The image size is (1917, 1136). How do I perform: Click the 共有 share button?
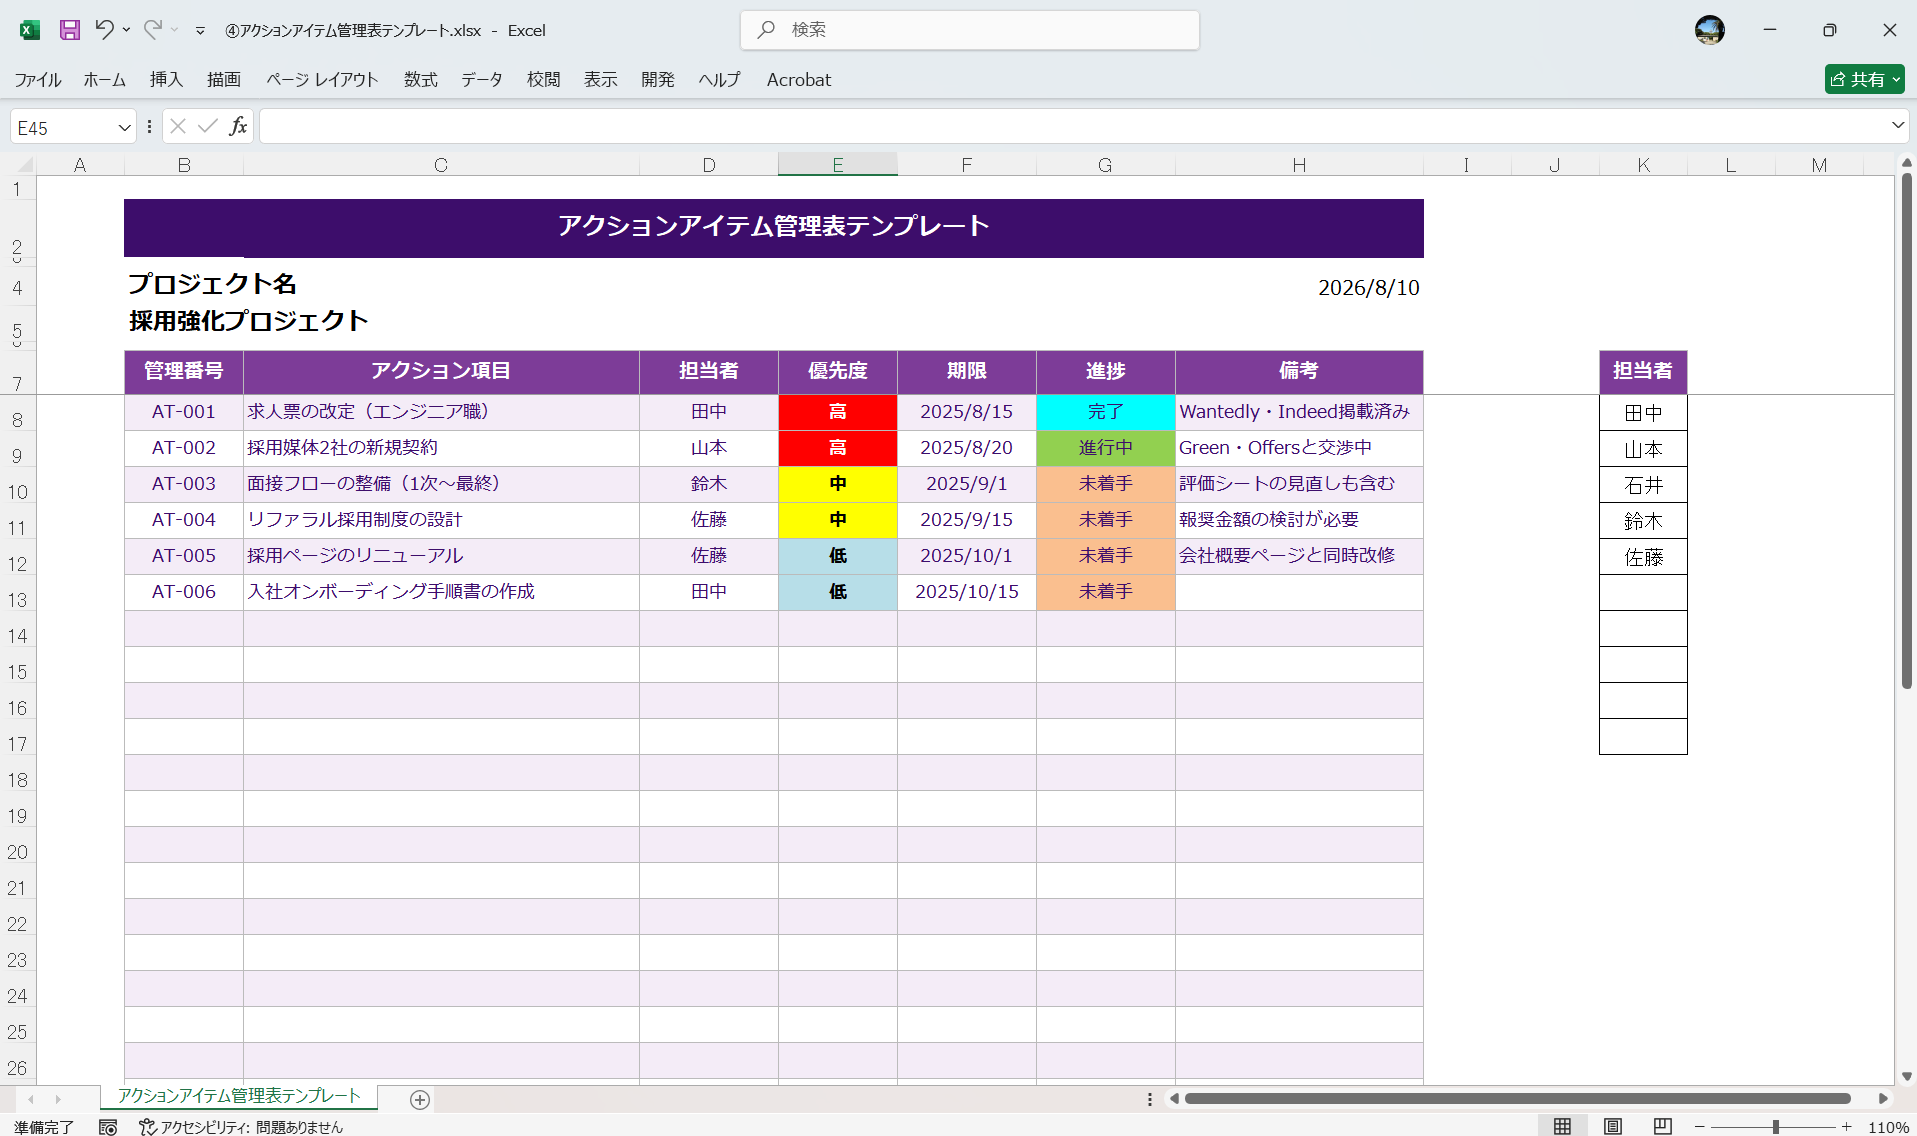(1864, 79)
